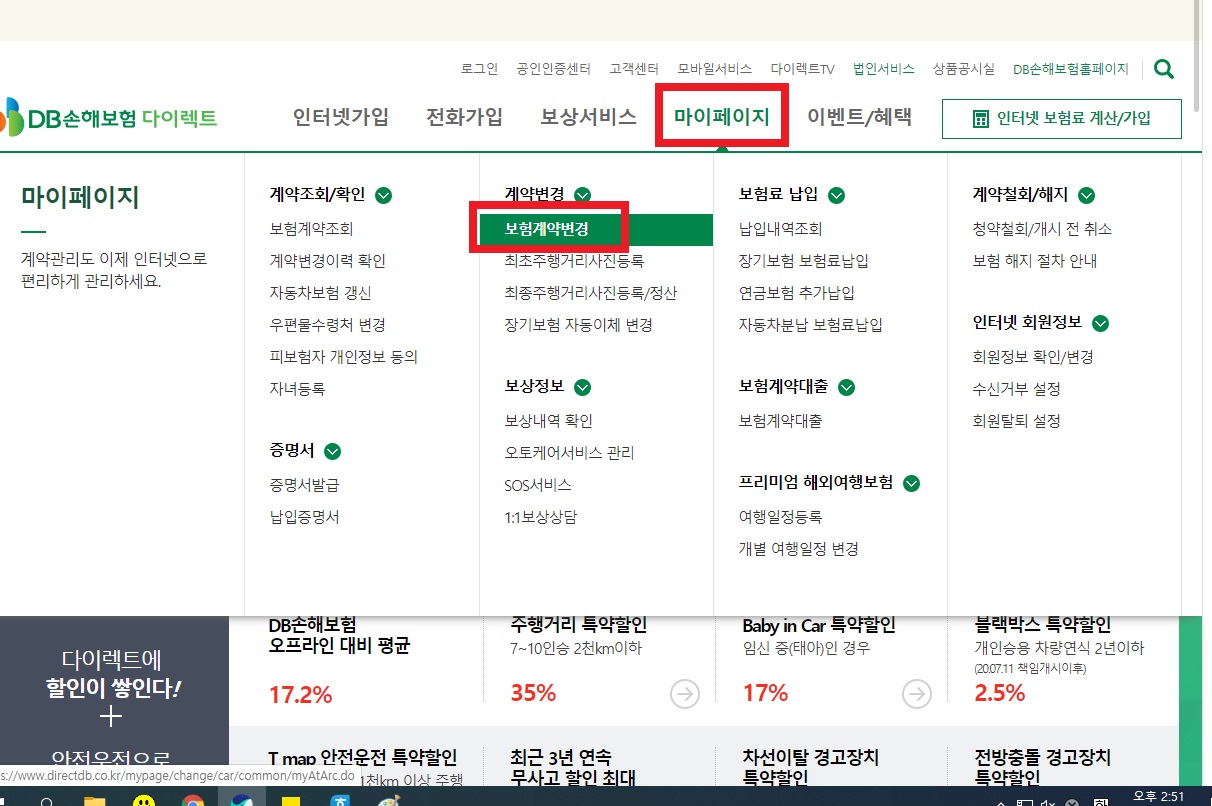1212x806 pixels.
Task: Open the 보상서비스 menu
Action: 588,116
